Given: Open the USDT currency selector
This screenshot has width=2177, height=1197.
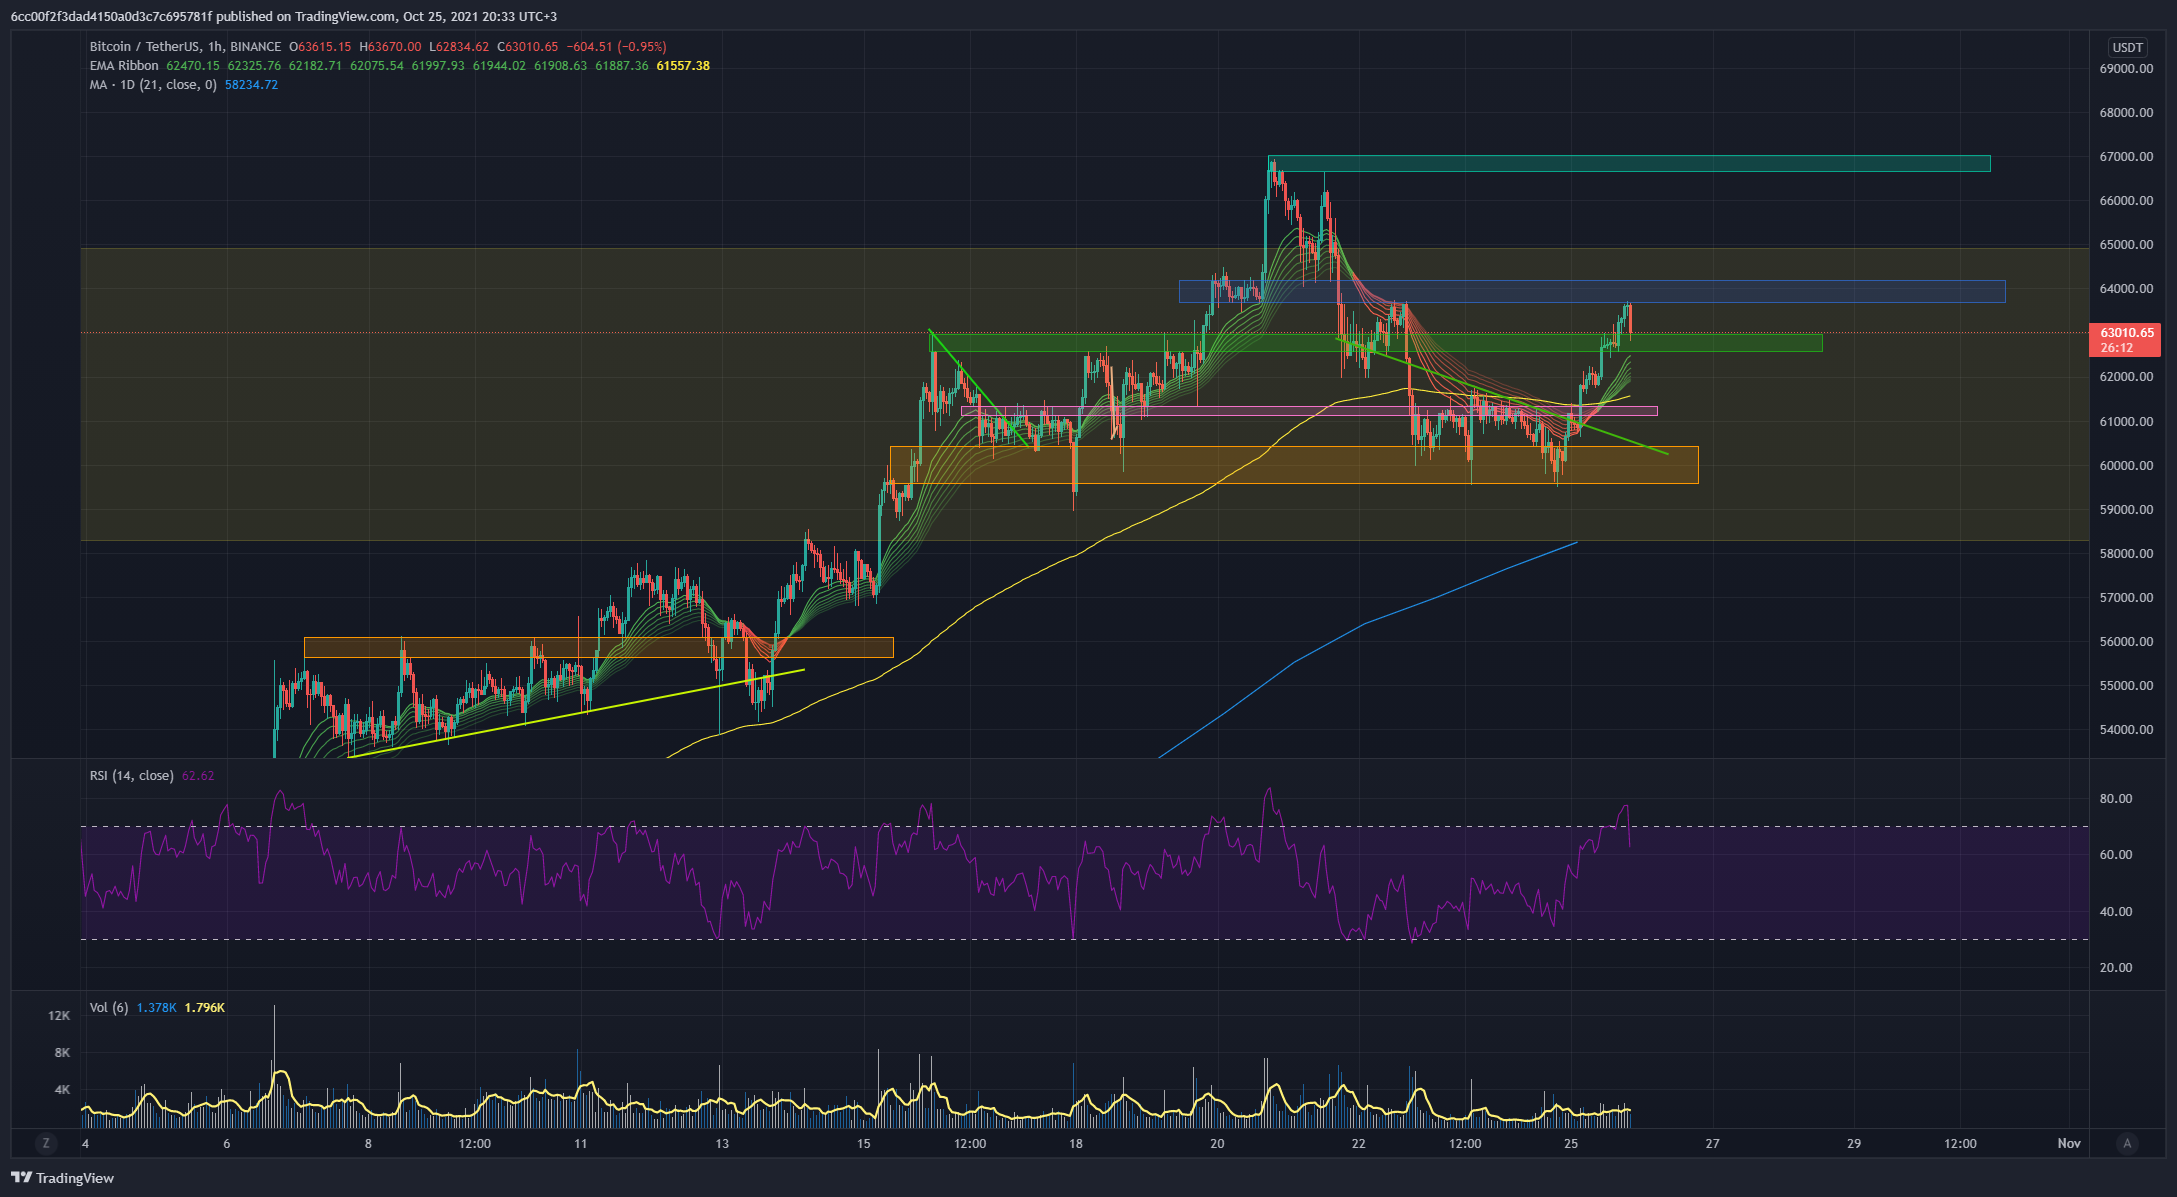Looking at the screenshot, I should point(2126,47).
